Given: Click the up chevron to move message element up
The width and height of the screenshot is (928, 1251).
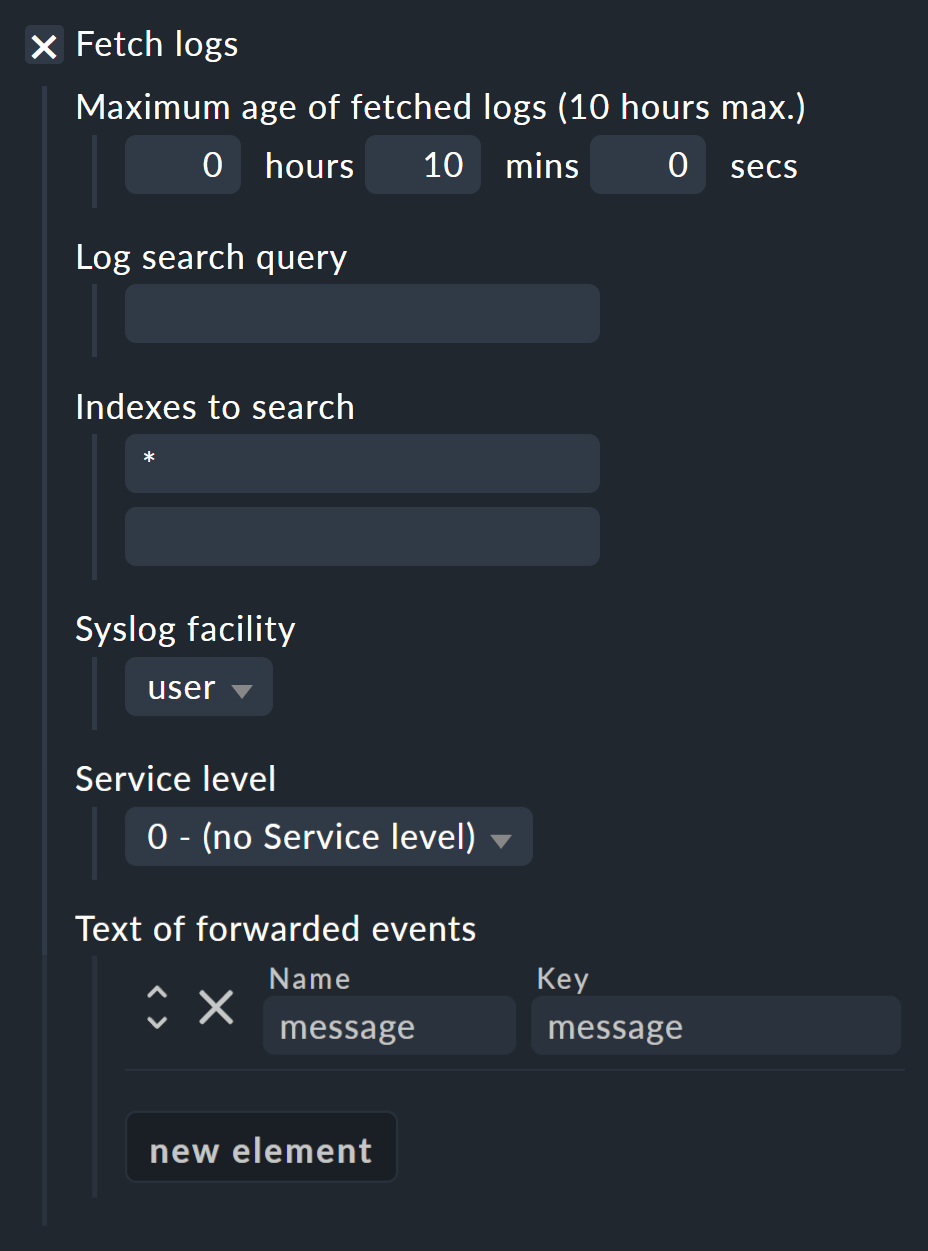Looking at the screenshot, I should (x=156, y=993).
